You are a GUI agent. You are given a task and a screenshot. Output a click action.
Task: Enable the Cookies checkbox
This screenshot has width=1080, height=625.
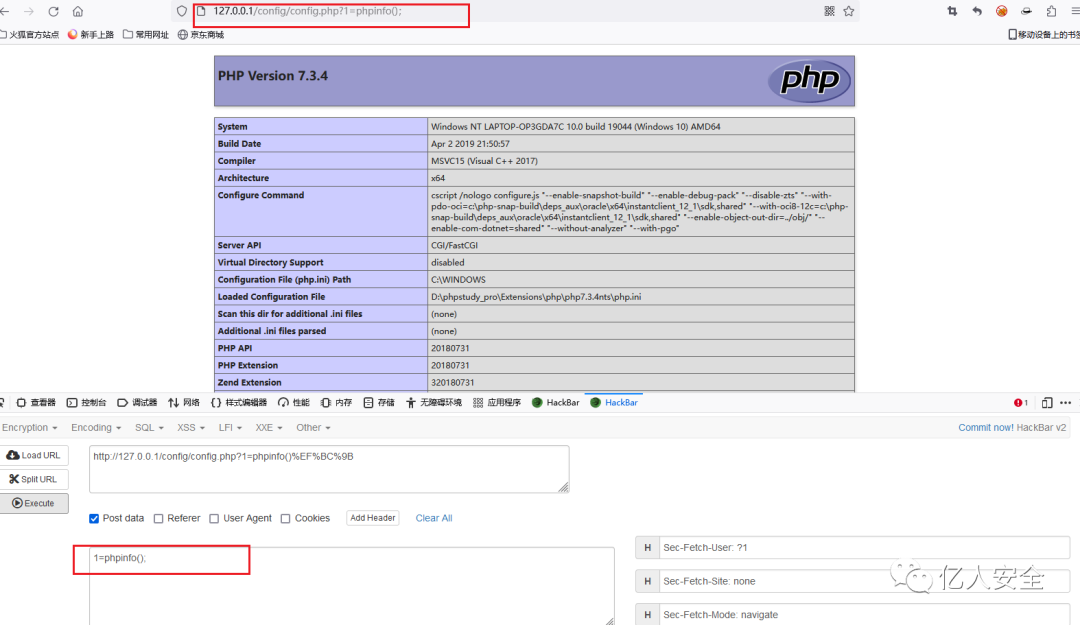tap(285, 518)
